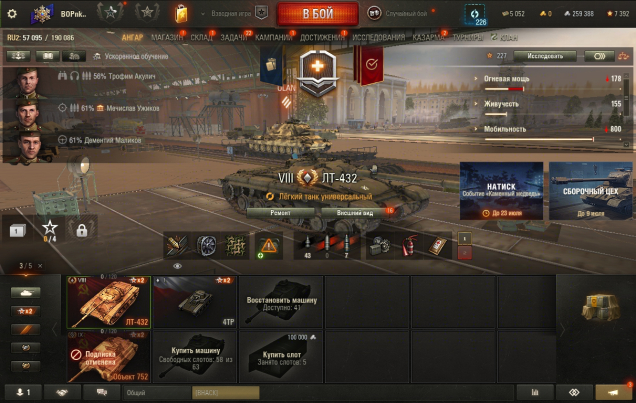636x403 pixels.
Task: Open the loot boxes crate icon
Action: [601, 307]
